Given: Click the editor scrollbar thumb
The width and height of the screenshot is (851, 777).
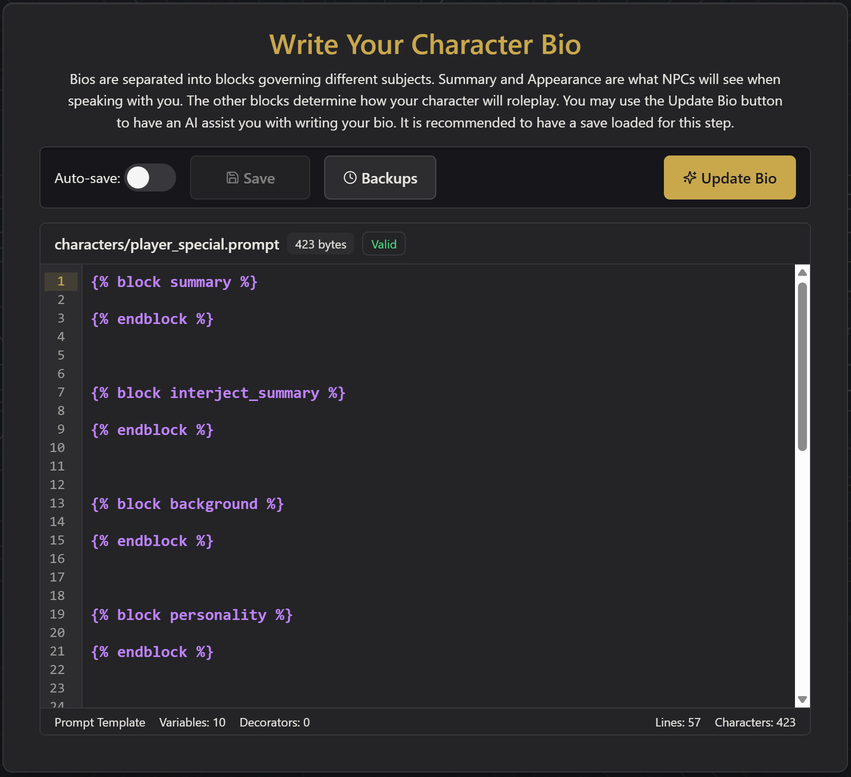Looking at the screenshot, I should 802,367.
